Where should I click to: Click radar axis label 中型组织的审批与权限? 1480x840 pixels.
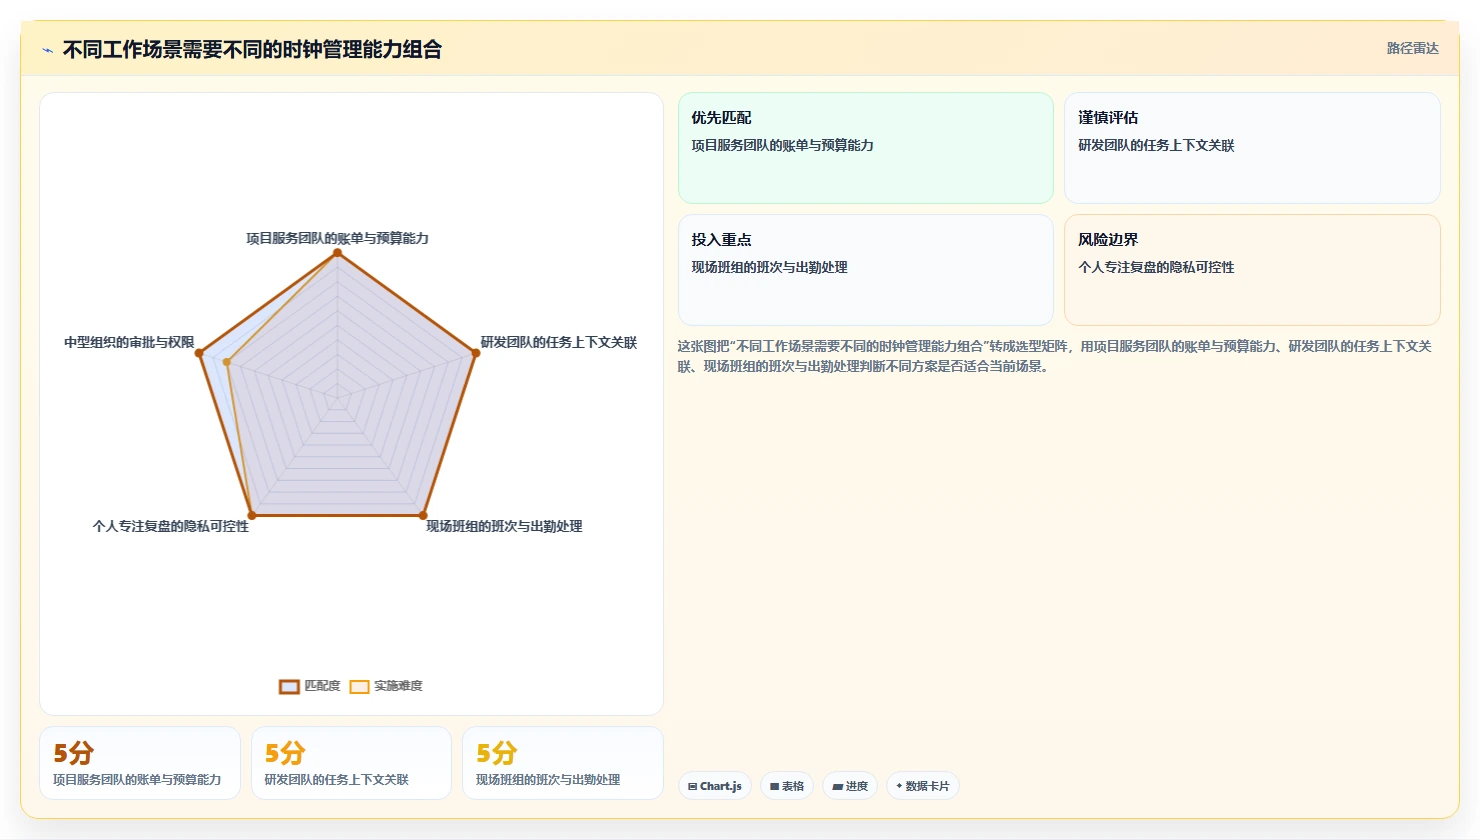129,342
